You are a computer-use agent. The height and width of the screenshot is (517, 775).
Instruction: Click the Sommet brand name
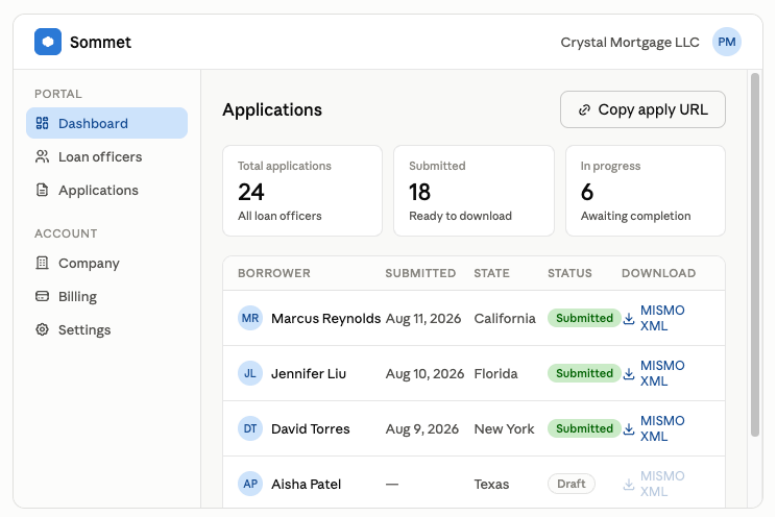[x=100, y=42]
